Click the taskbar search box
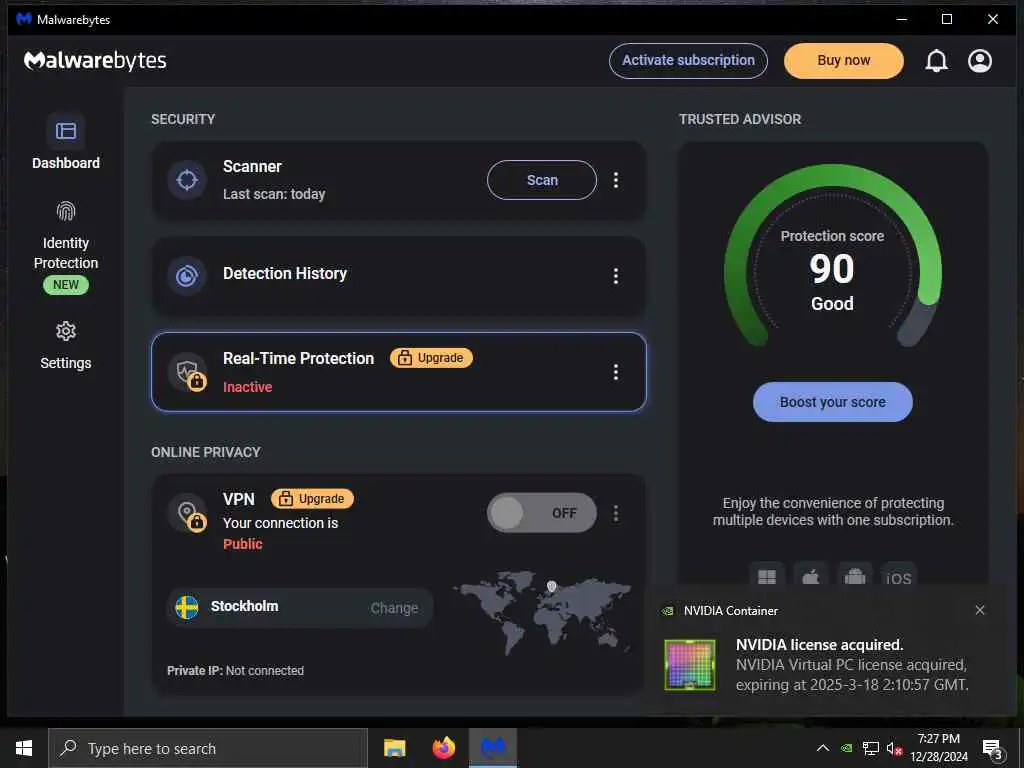Image resolution: width=1024 pixels, height=768 pixels. tap(208, 748)
